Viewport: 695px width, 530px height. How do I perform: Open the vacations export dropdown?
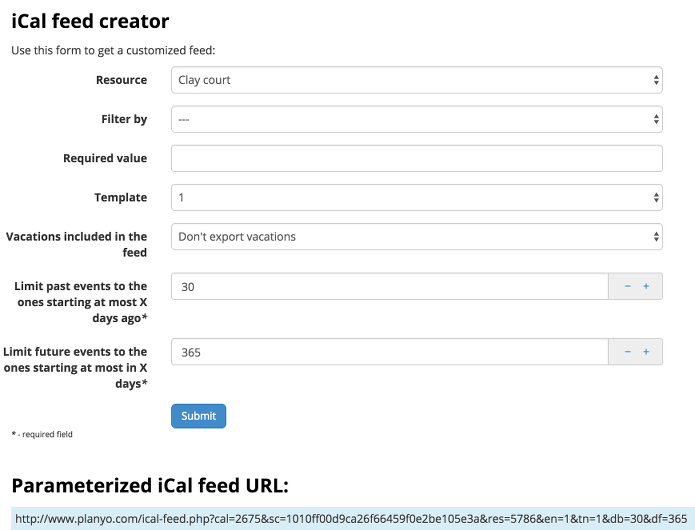(x=416, y=237)
